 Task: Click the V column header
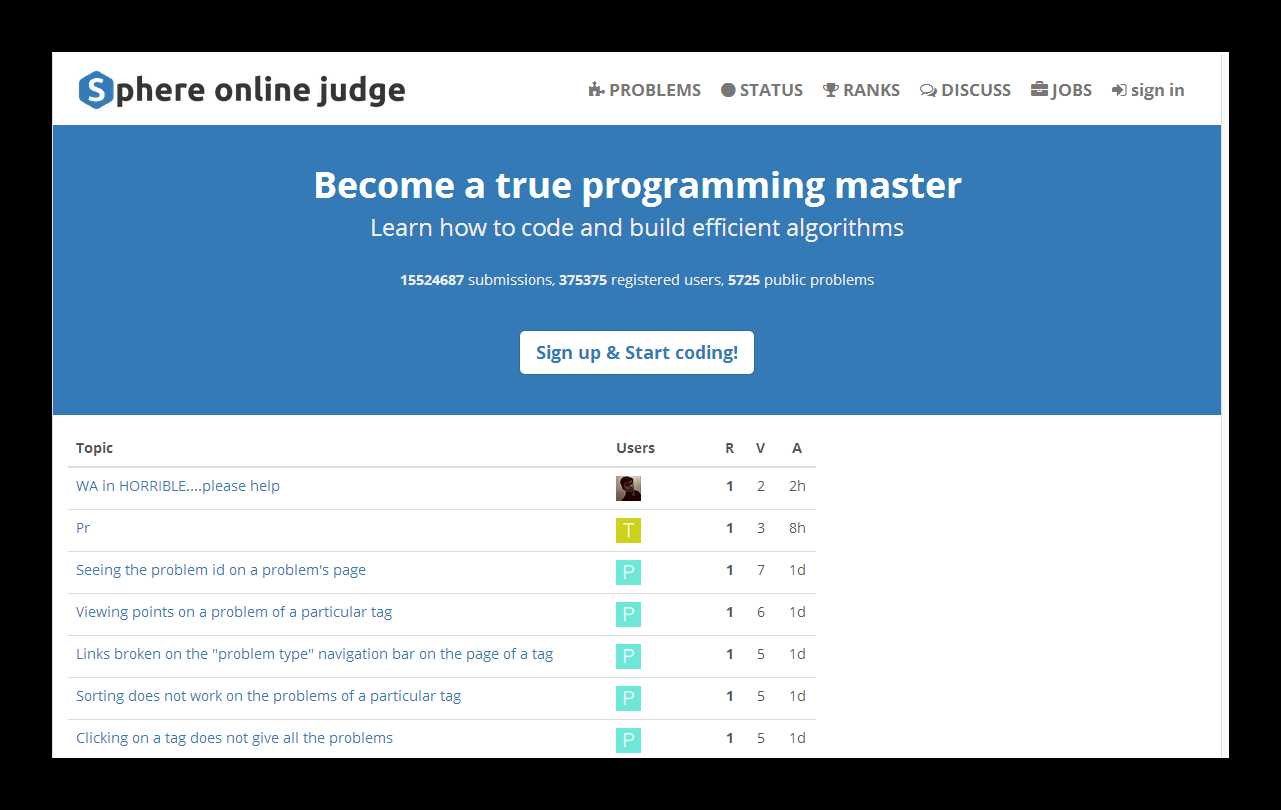coord(760,448)
